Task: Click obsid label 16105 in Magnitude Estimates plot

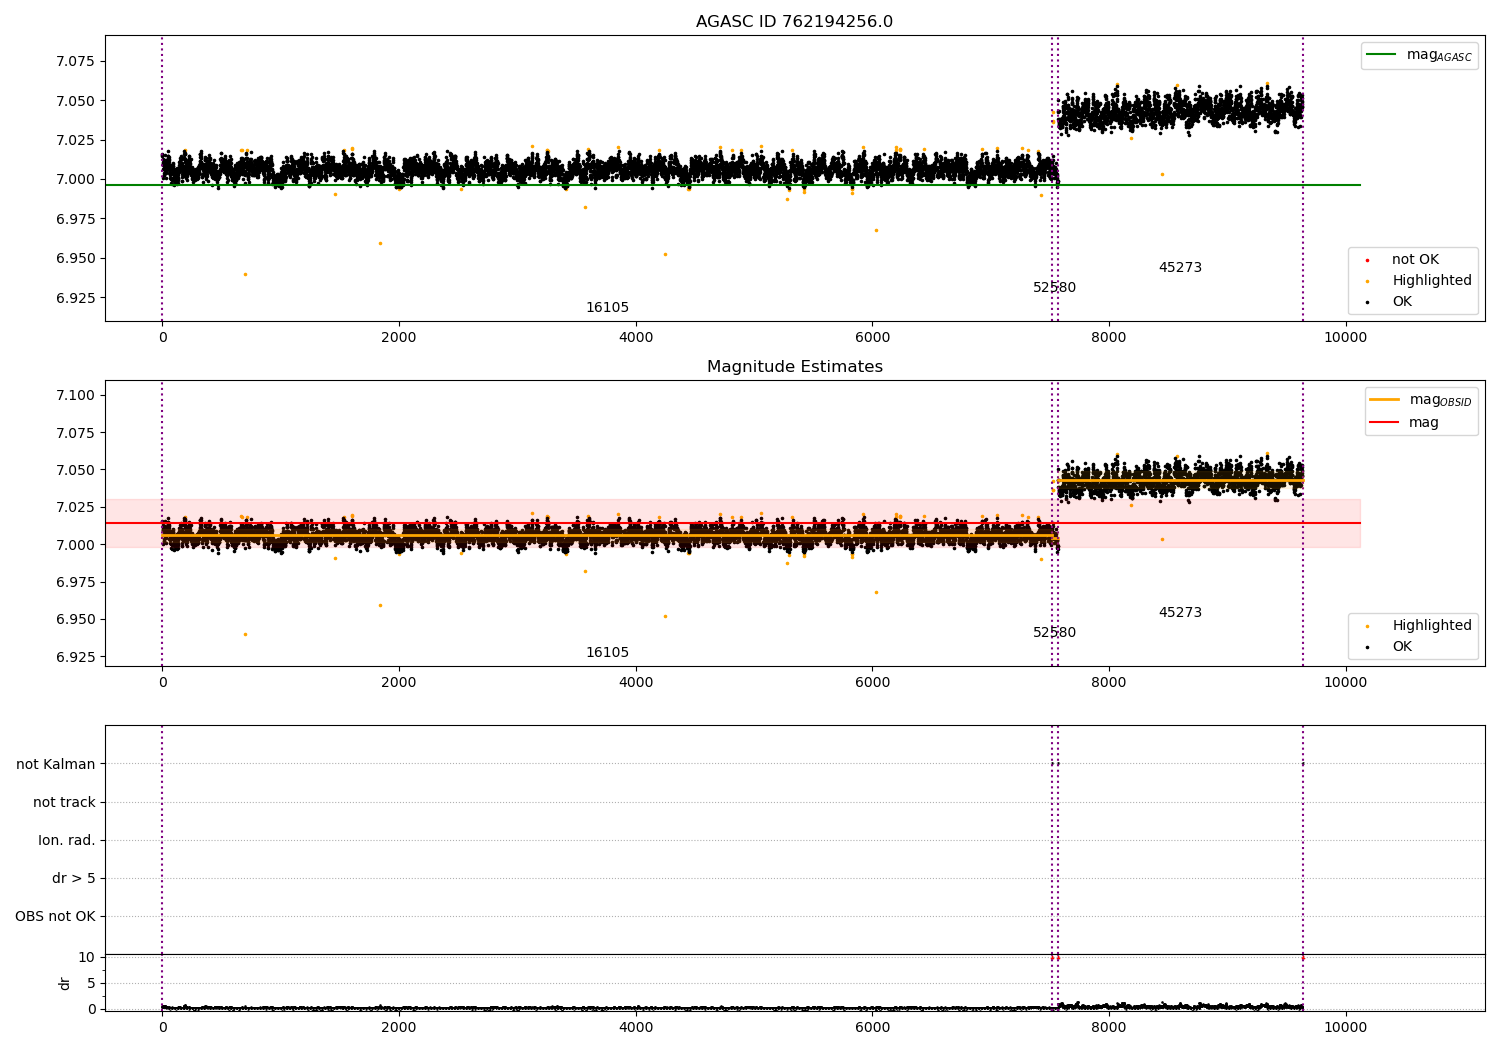Action: (x=607, y=653)
